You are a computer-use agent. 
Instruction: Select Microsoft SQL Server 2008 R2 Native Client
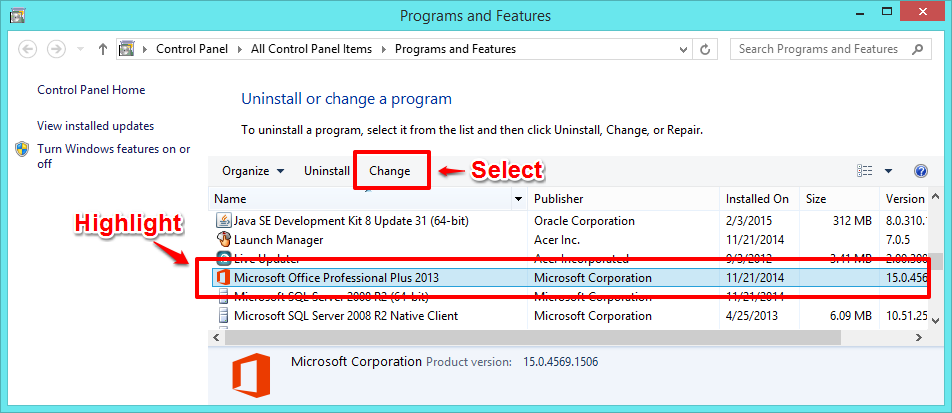(x=346, y=316)
